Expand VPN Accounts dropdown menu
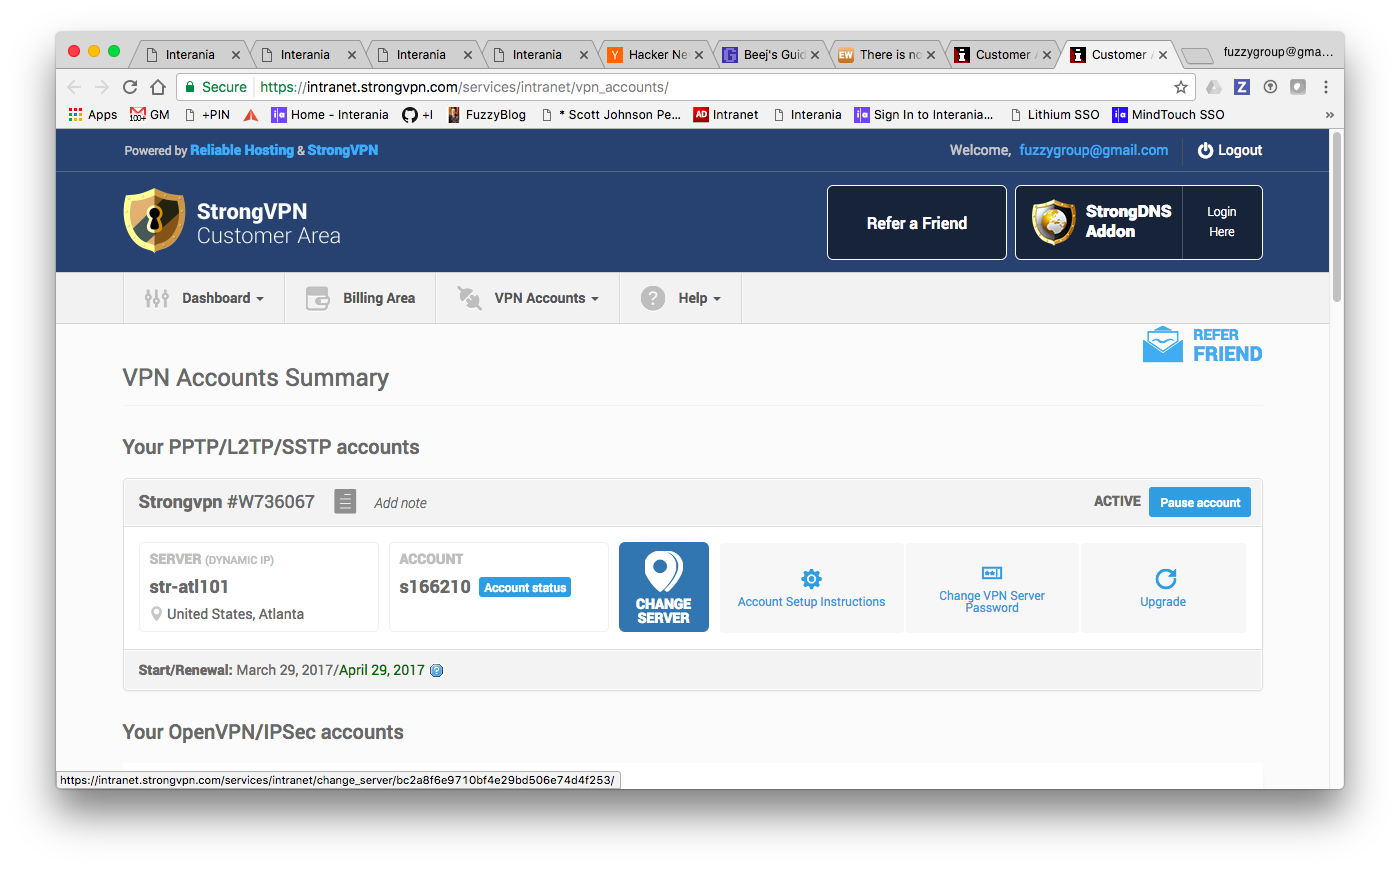The width and height of the screenshot is (1400, 869). pos(527,298)
